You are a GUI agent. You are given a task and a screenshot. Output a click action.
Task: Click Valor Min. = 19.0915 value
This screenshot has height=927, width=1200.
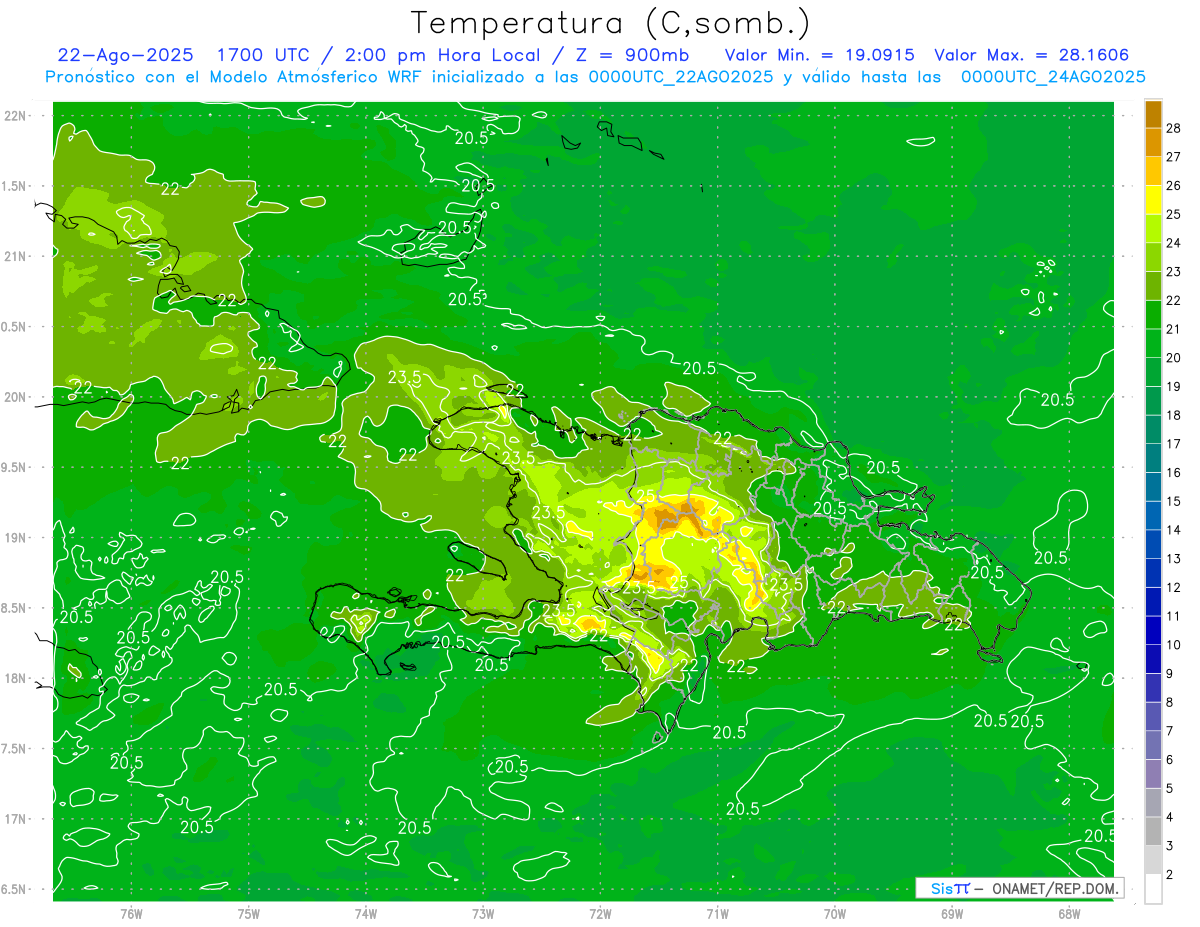[x=819, y=55]
